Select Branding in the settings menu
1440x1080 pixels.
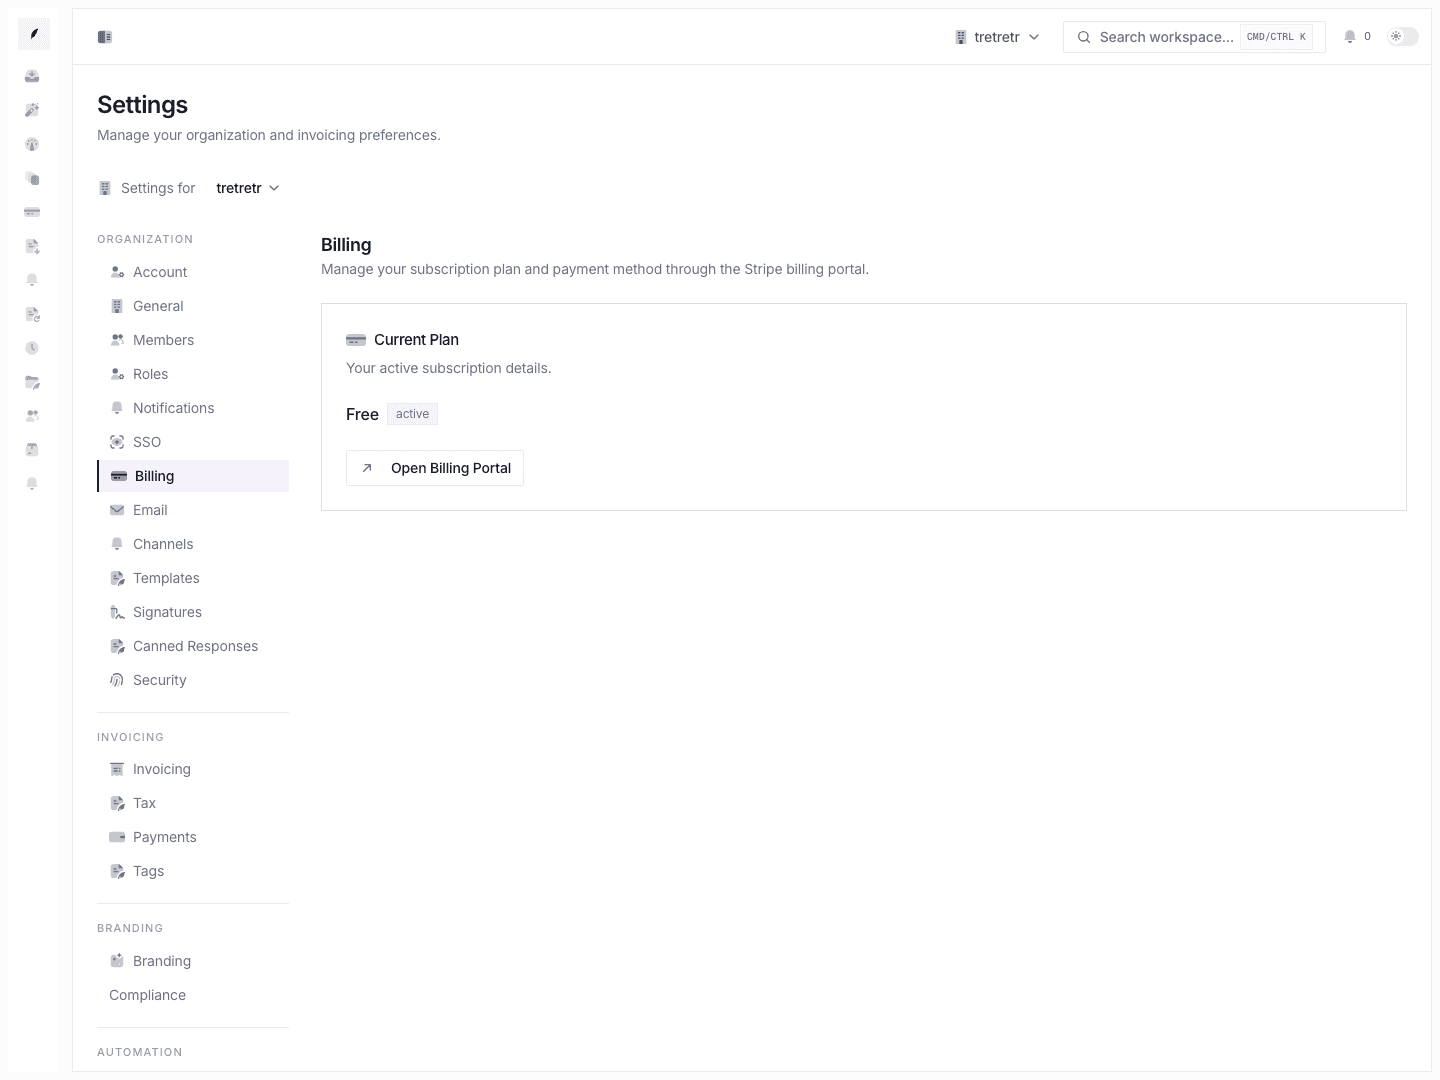(x=193, y=961)
